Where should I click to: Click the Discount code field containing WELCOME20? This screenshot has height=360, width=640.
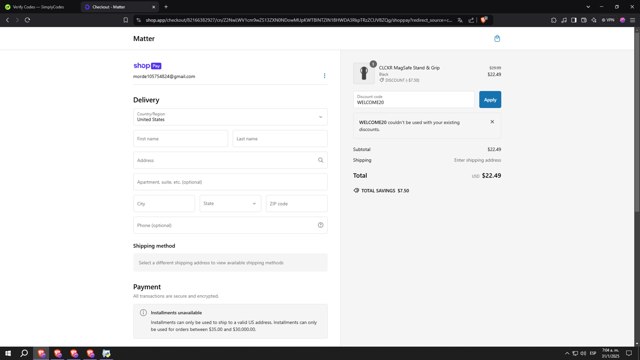tap(414, 100)
